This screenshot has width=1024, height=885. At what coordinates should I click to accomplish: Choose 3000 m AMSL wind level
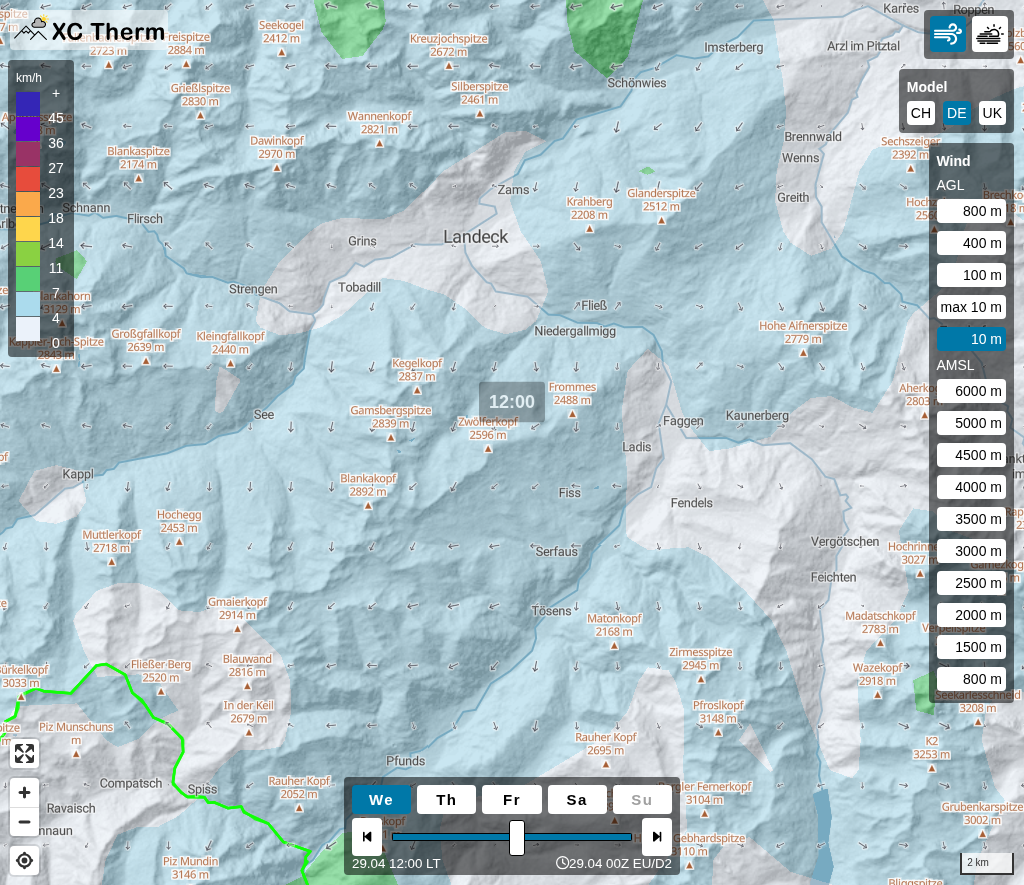971,551
